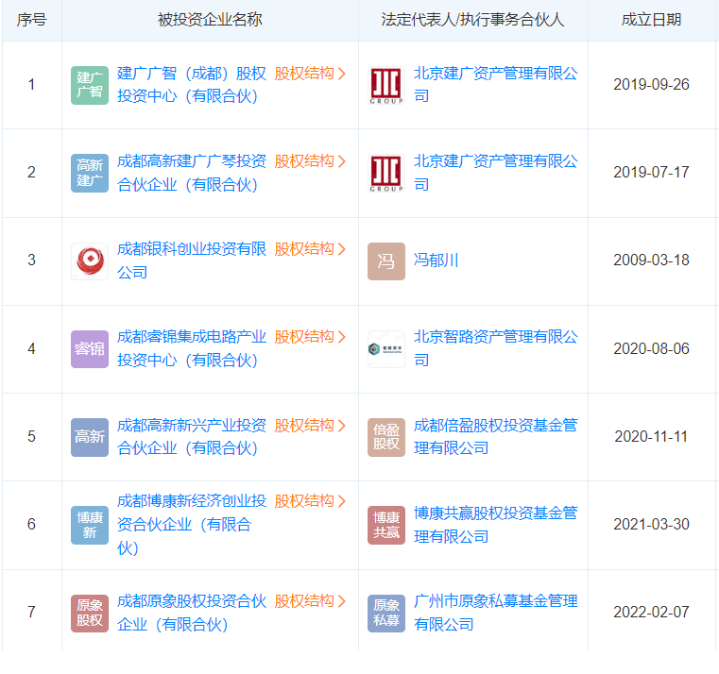Open 成都高新建广广琴投资合伙企业 link
Image resolution: width=719 pixels, height=674 pixels.
[192, 173]
